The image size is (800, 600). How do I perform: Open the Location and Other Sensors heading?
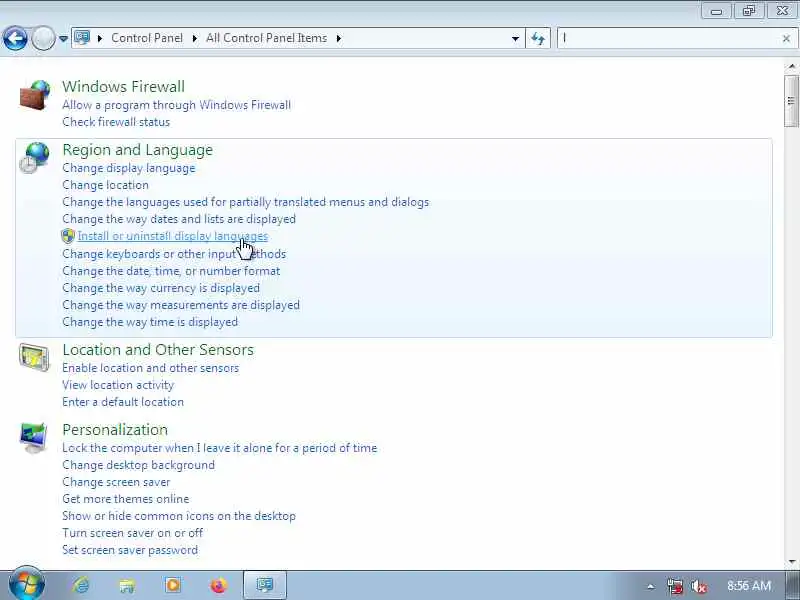pyautogui.click(x=158, y=349)
